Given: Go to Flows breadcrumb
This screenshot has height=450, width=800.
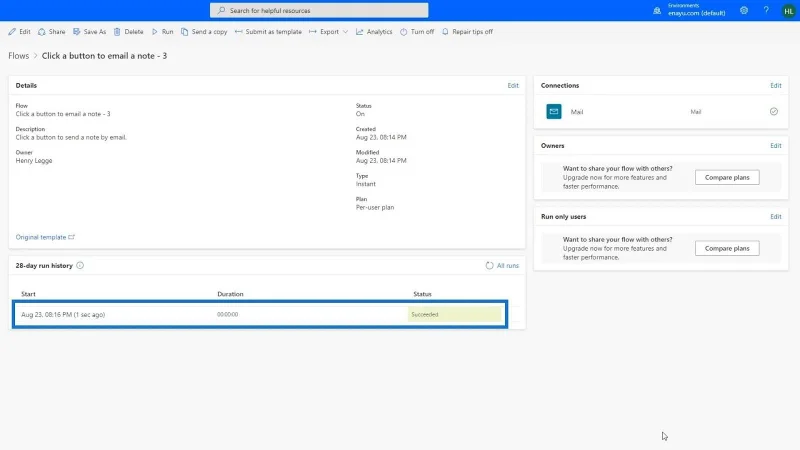Looking at the screenshot, I should 18,56.
